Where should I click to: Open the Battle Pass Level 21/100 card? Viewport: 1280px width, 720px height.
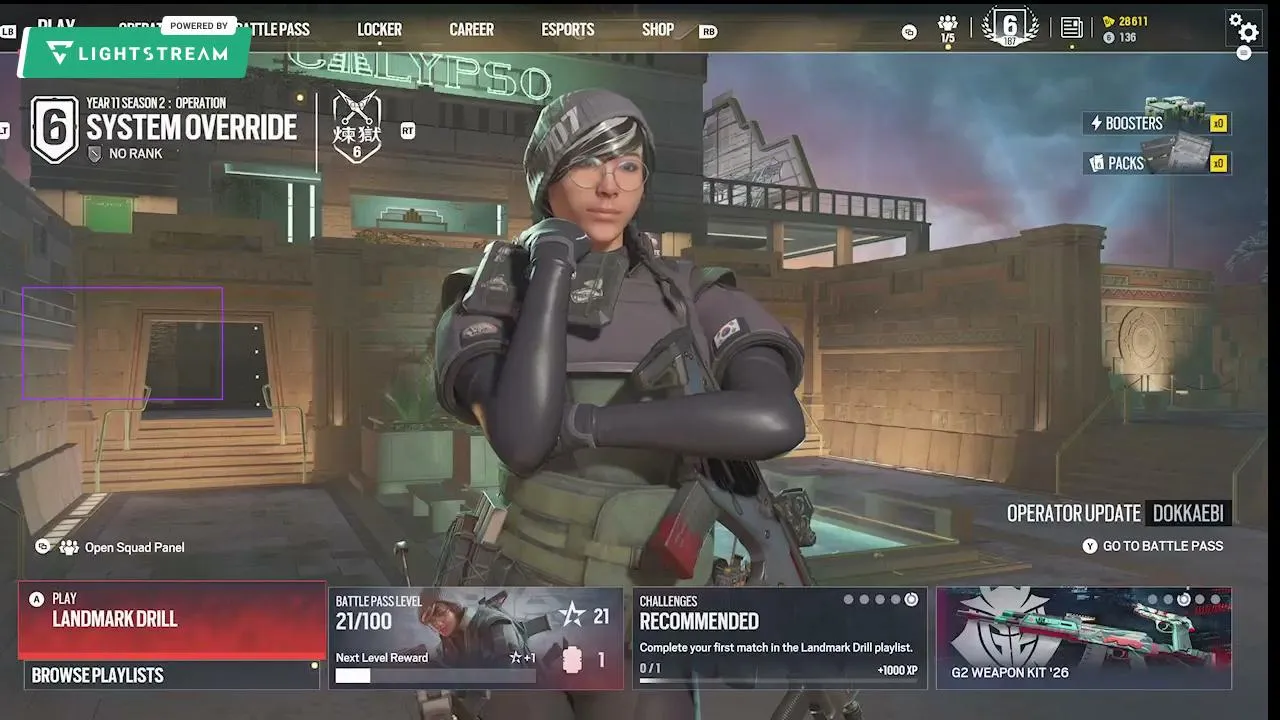click(x=476, y=638)
